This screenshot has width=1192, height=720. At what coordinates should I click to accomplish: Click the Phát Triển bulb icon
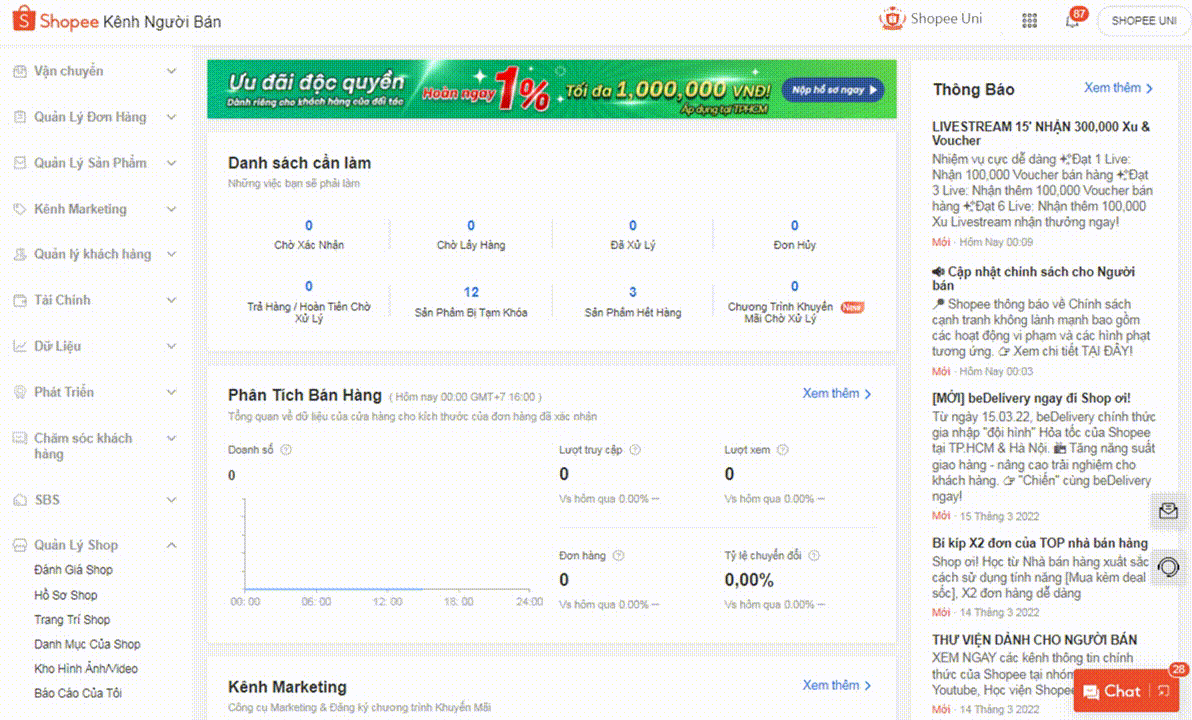(x=20, y=392)
